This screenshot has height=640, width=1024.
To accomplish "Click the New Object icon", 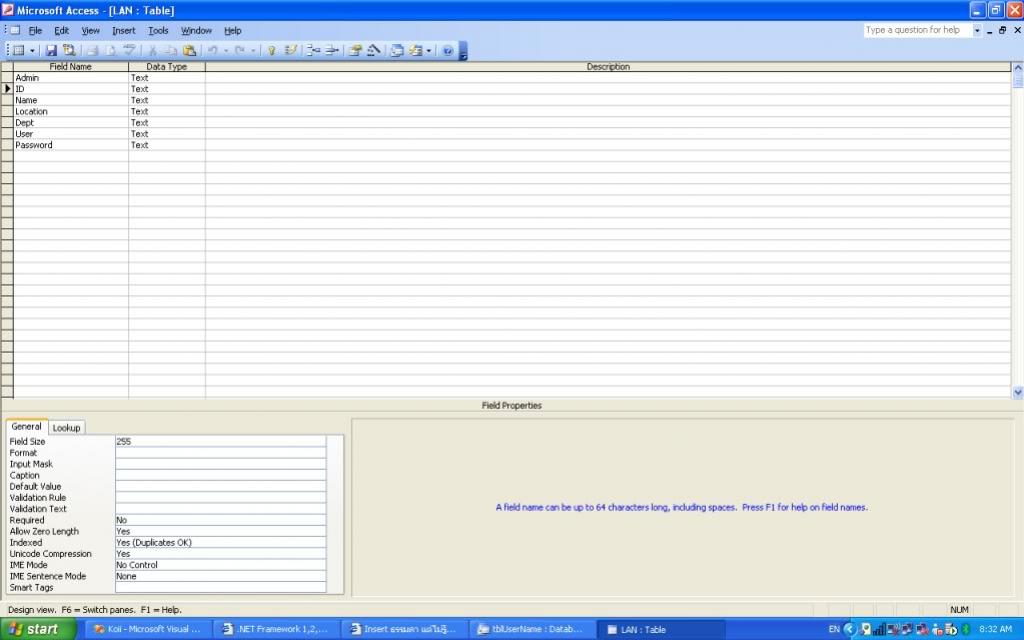I will [415, 50].
